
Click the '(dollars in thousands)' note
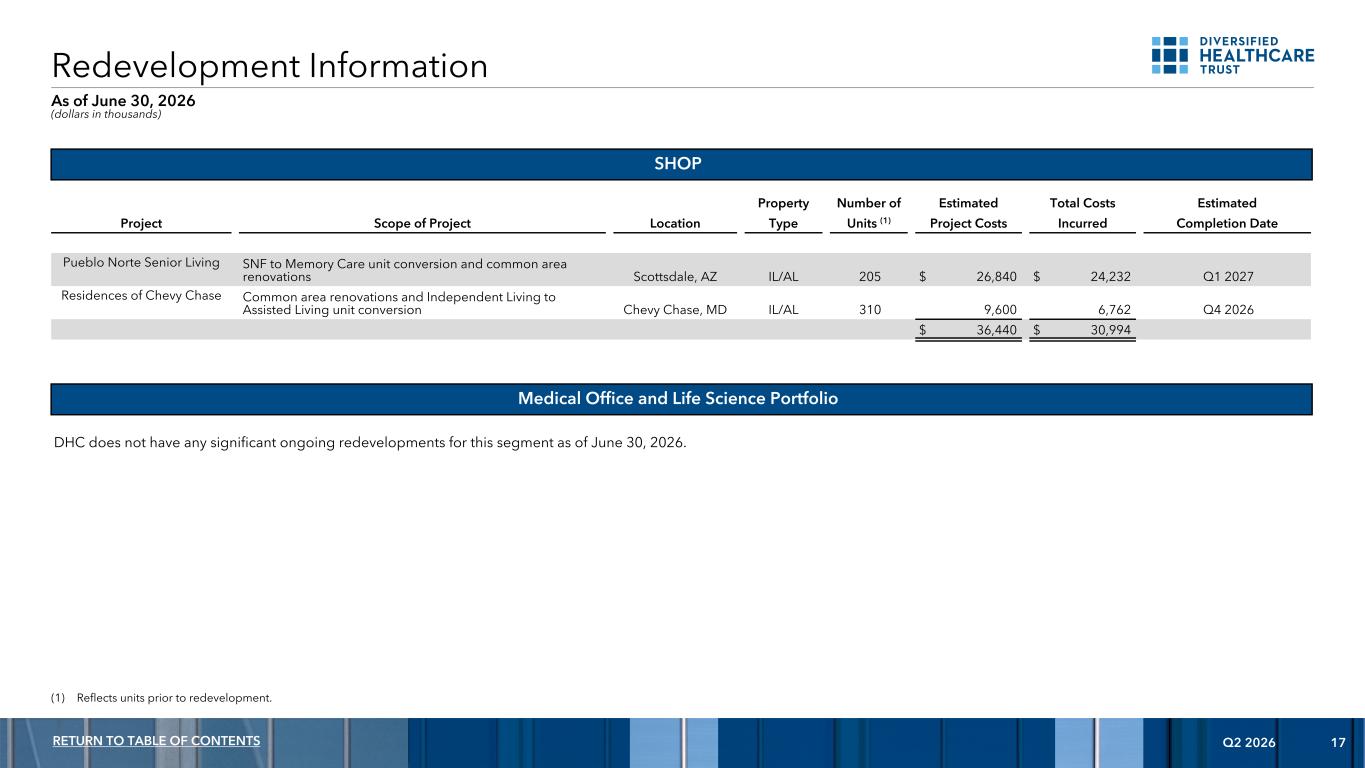(107, 114)
